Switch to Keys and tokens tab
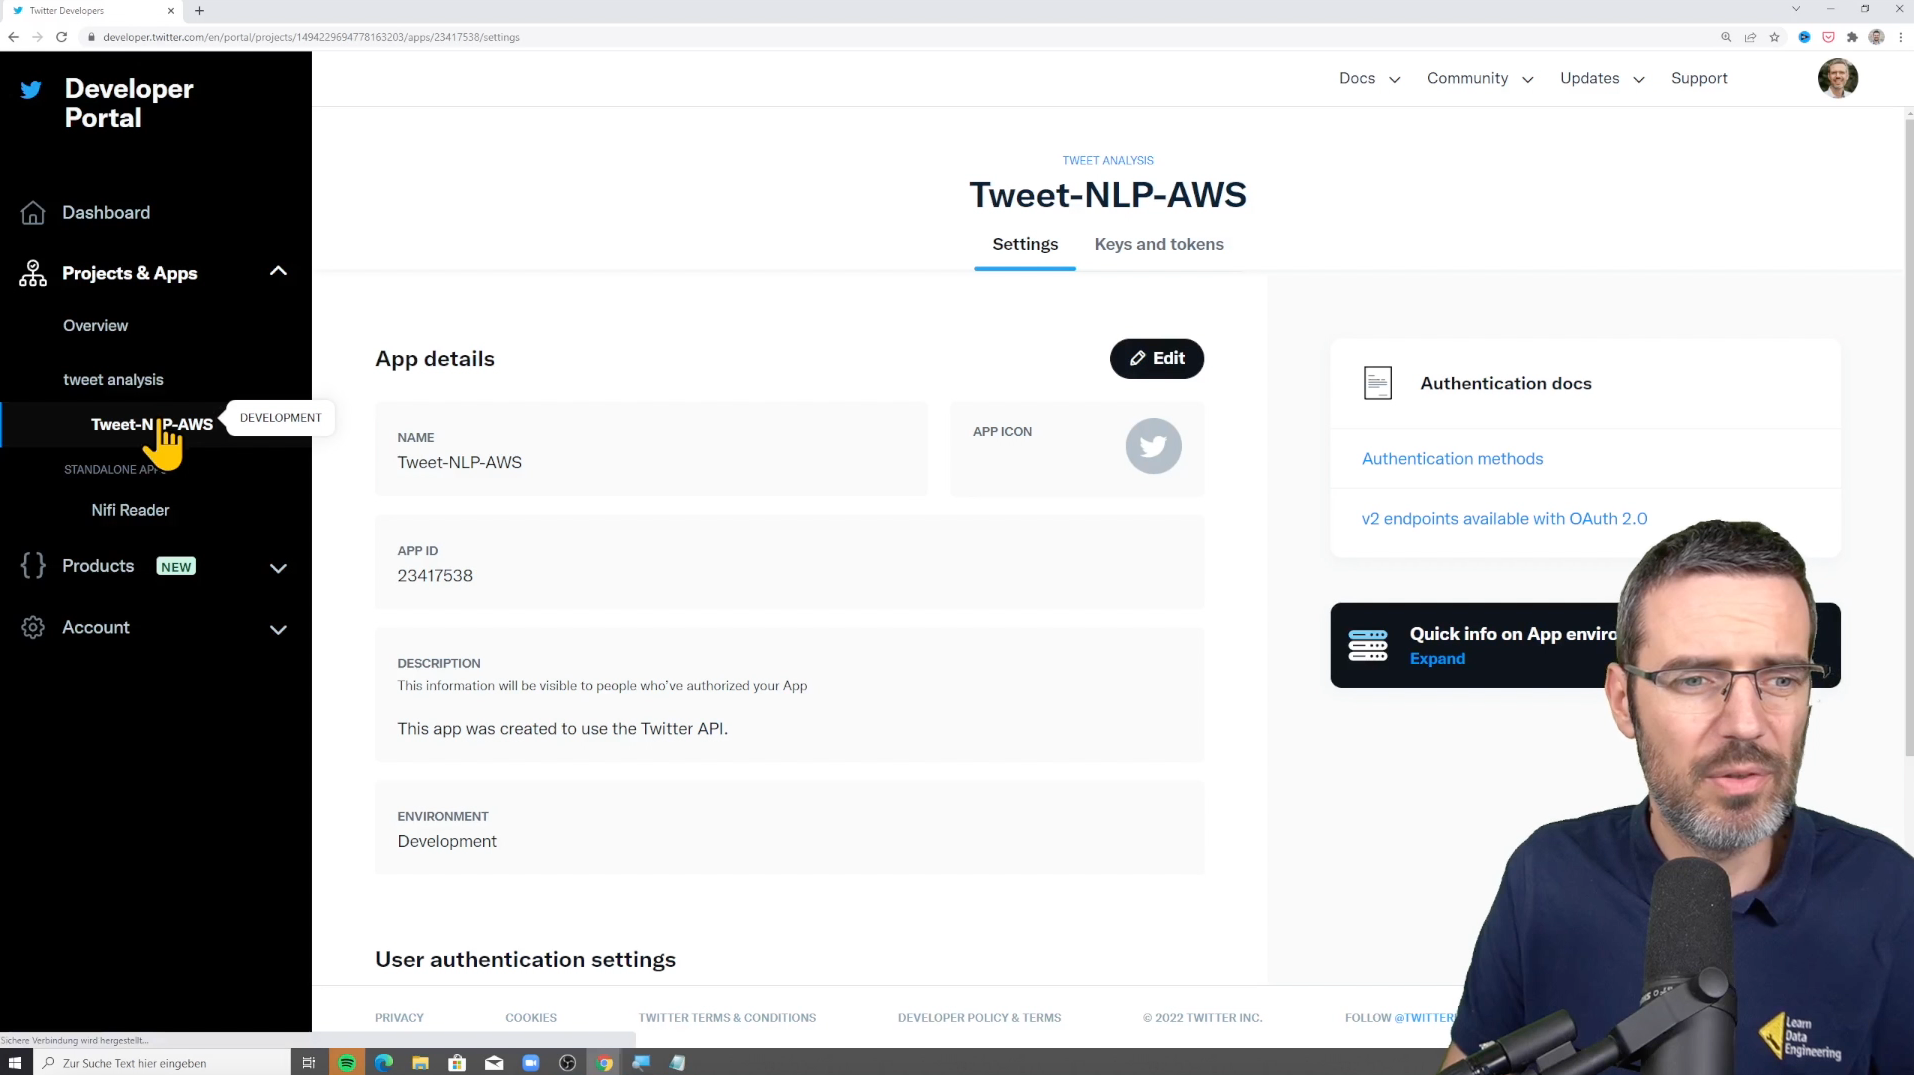The image size is (1914, 1075). pyautogui.click(x=1159, y=244)
